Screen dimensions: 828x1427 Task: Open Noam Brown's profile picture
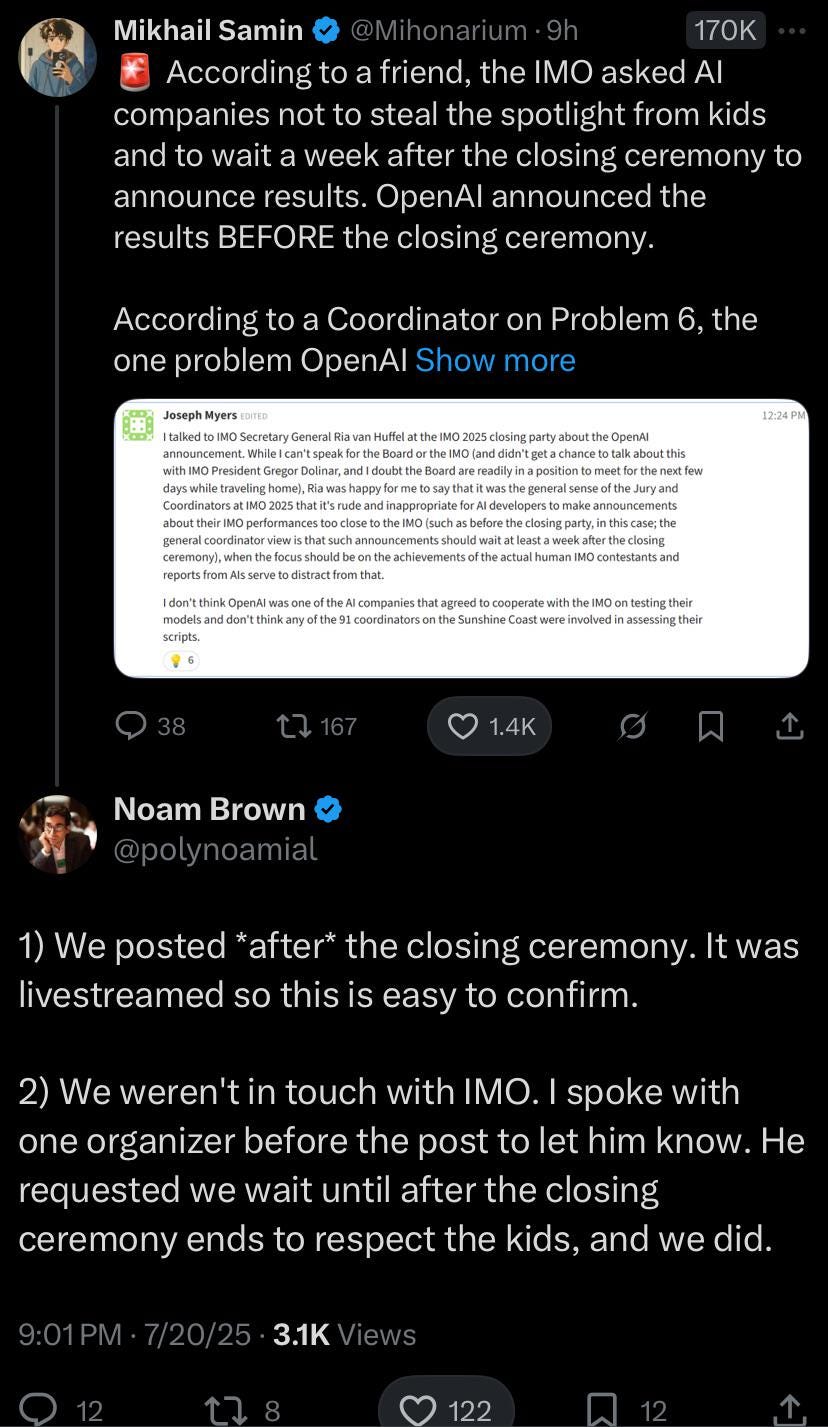pyautogui.click(x=57, y=833)
